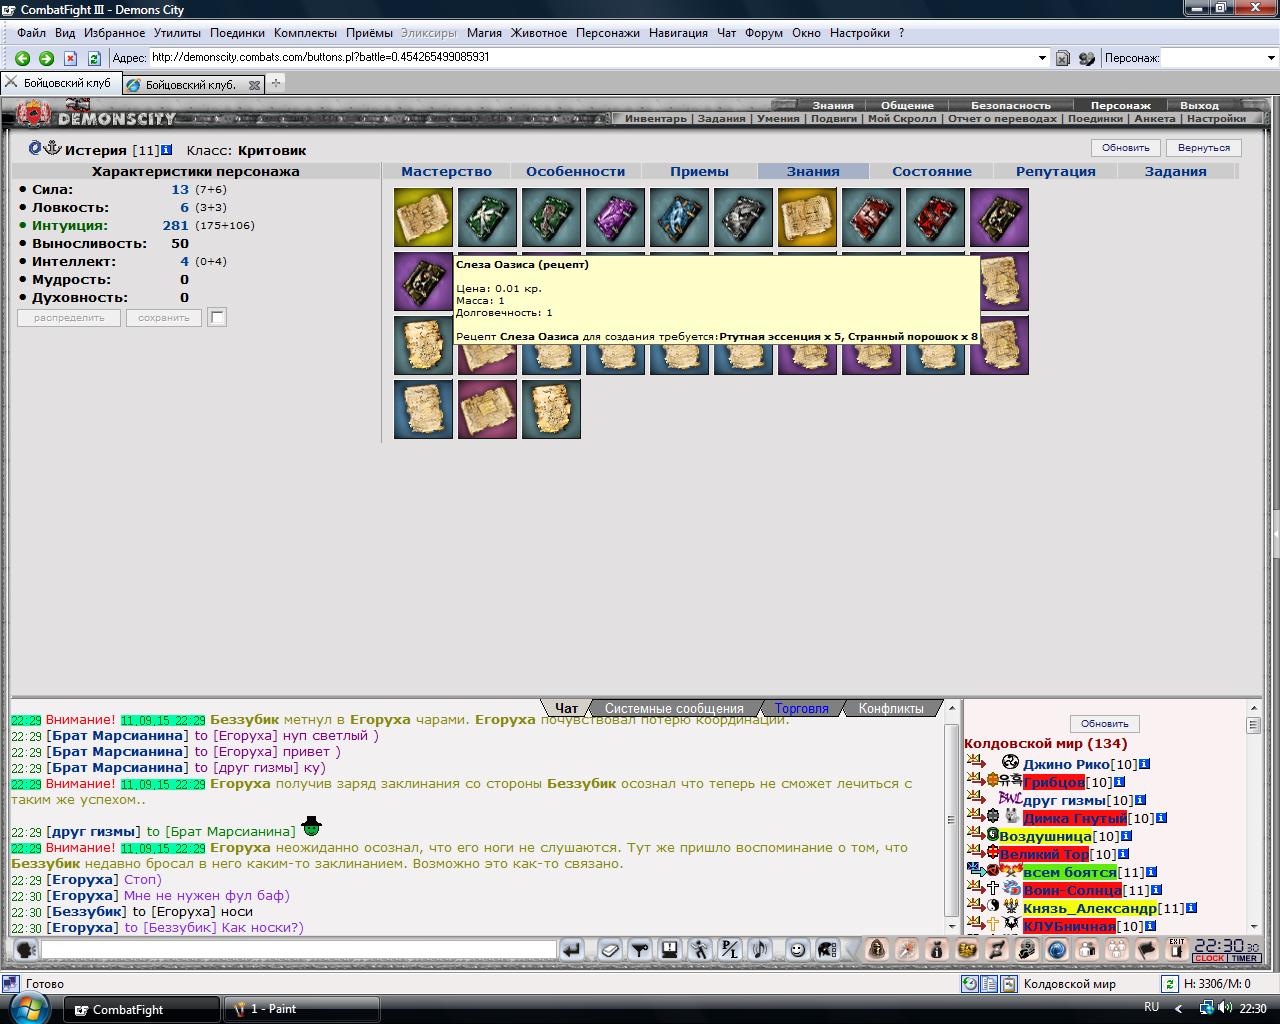Click the save floppy disk icon

coord(669,949)
